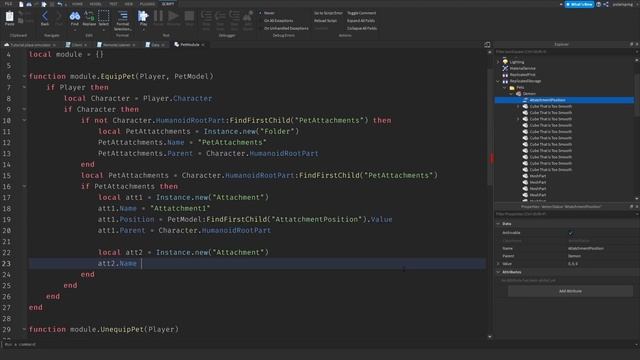Viewport: 640px width, 360px height.
Task: Switch to the VIEW ribbon tab
Action: coord(129,4)
